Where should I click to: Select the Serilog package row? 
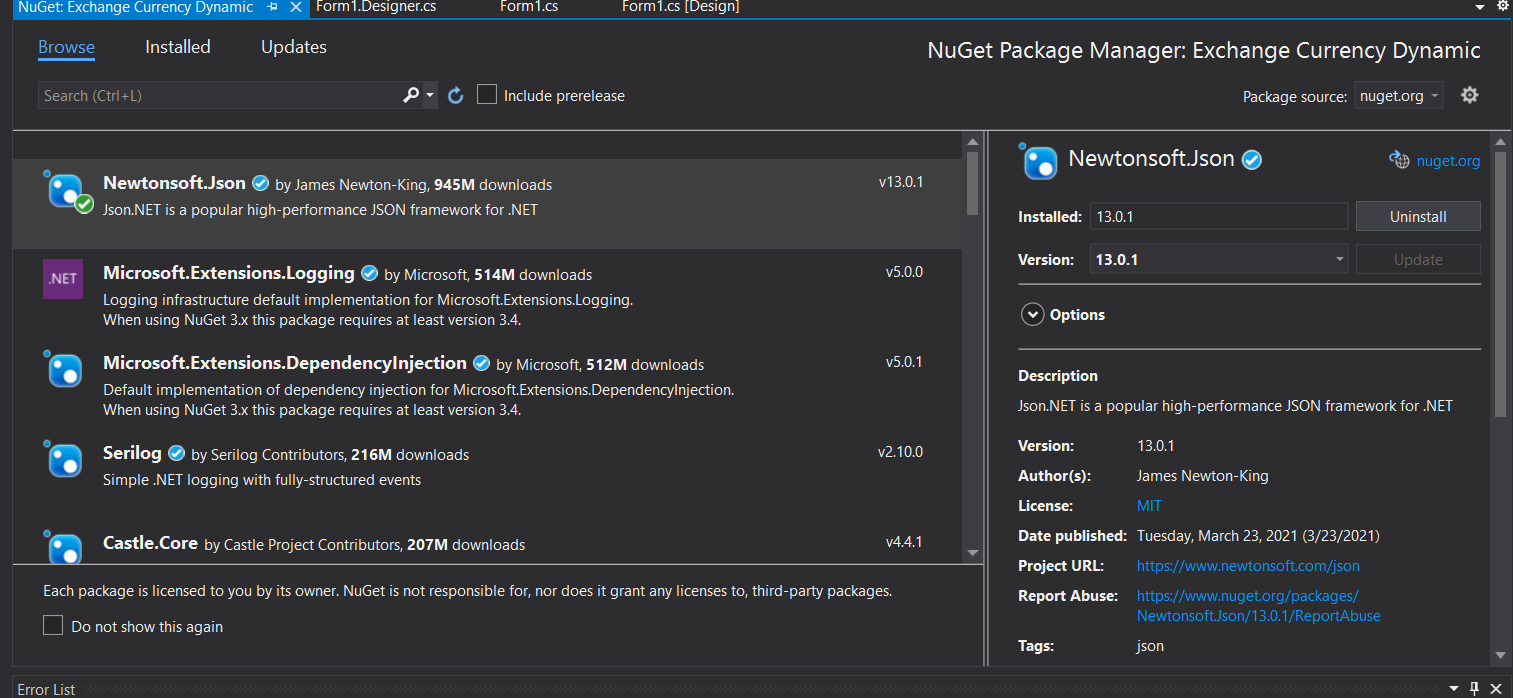tap(487, 474)
